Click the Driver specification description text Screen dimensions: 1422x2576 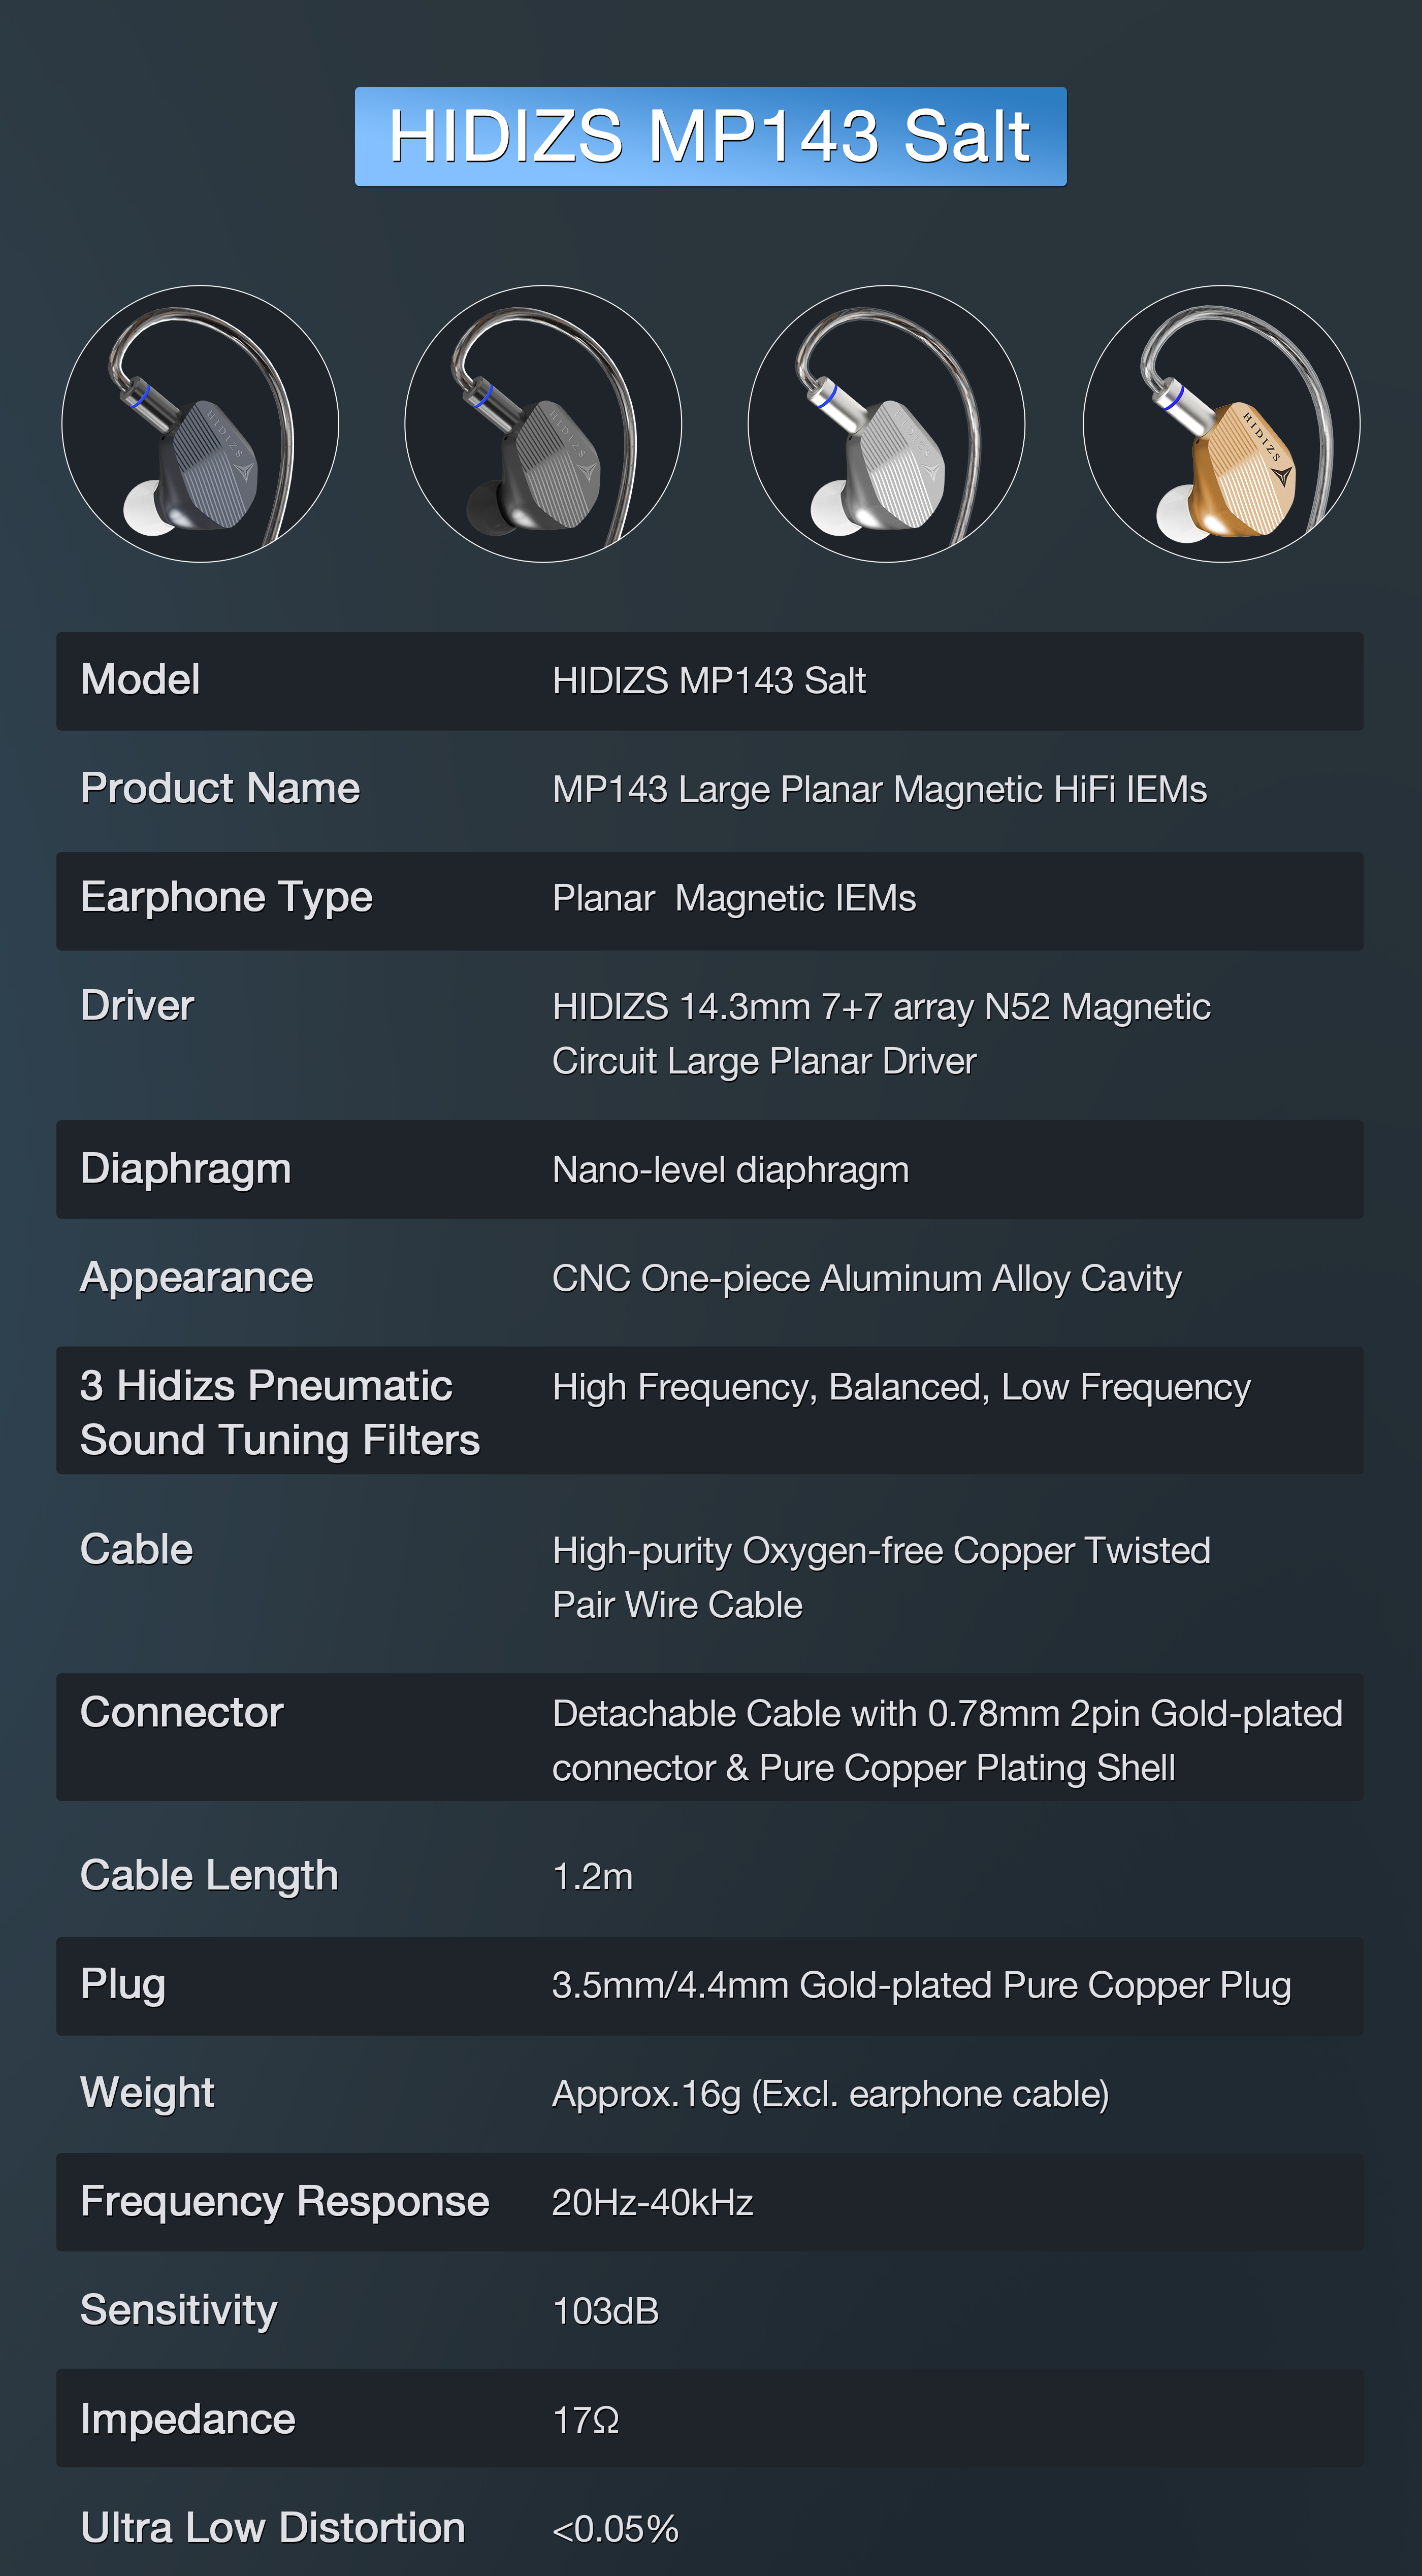880,1033
